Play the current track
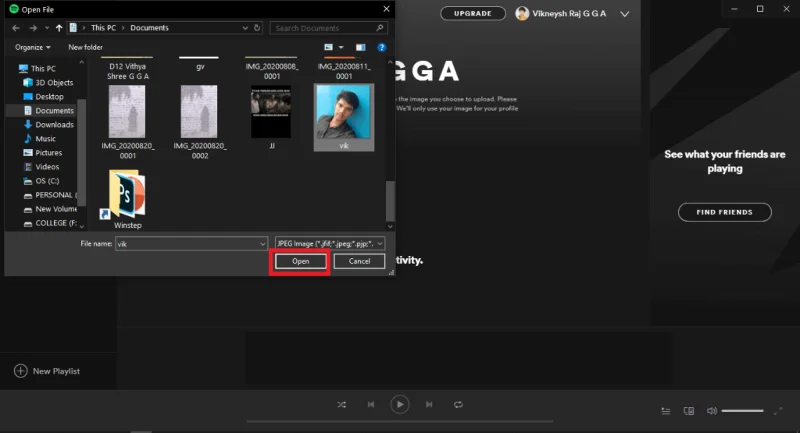 pos(399,404)
